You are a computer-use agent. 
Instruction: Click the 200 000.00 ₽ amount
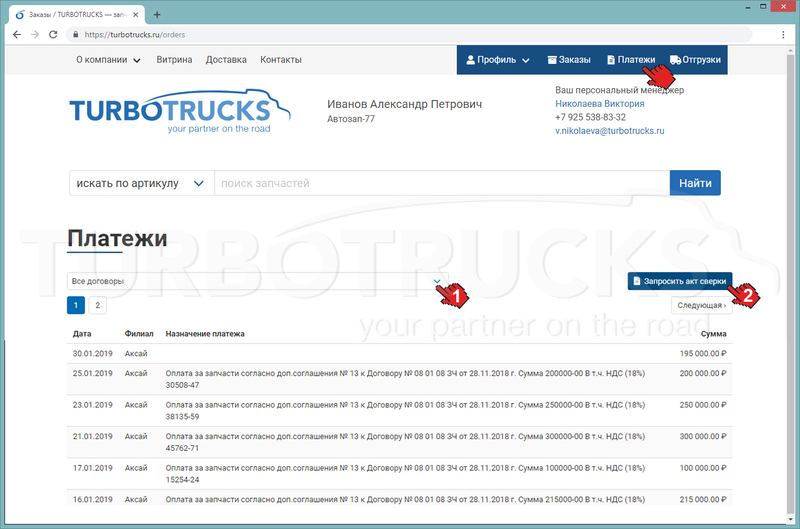point(703,373)
